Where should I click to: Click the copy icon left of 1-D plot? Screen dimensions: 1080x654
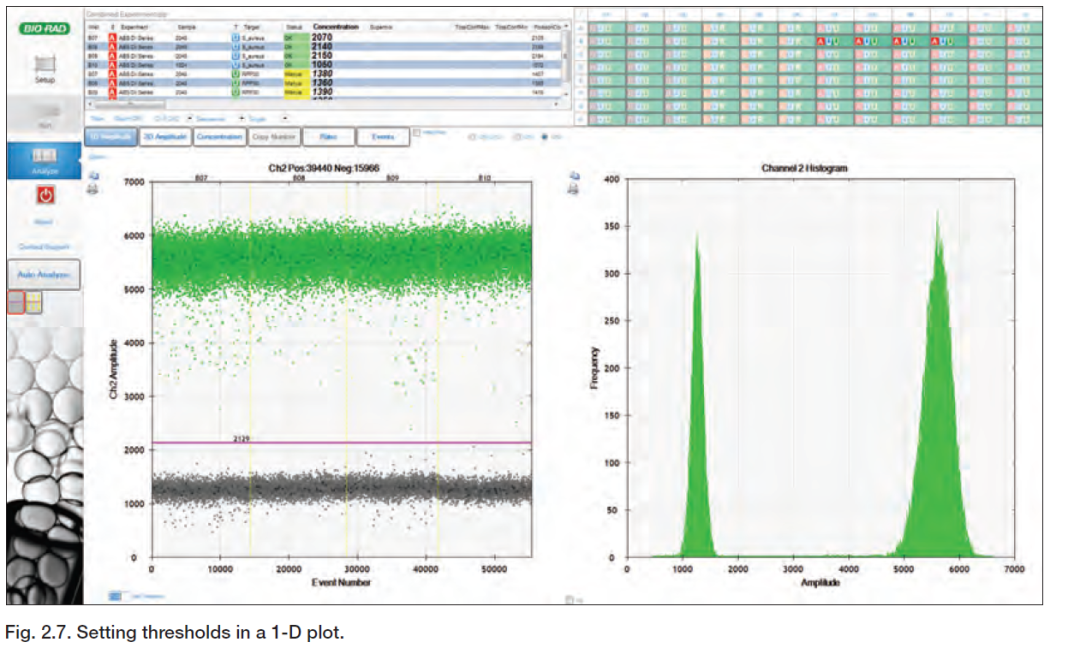[94, 174]
